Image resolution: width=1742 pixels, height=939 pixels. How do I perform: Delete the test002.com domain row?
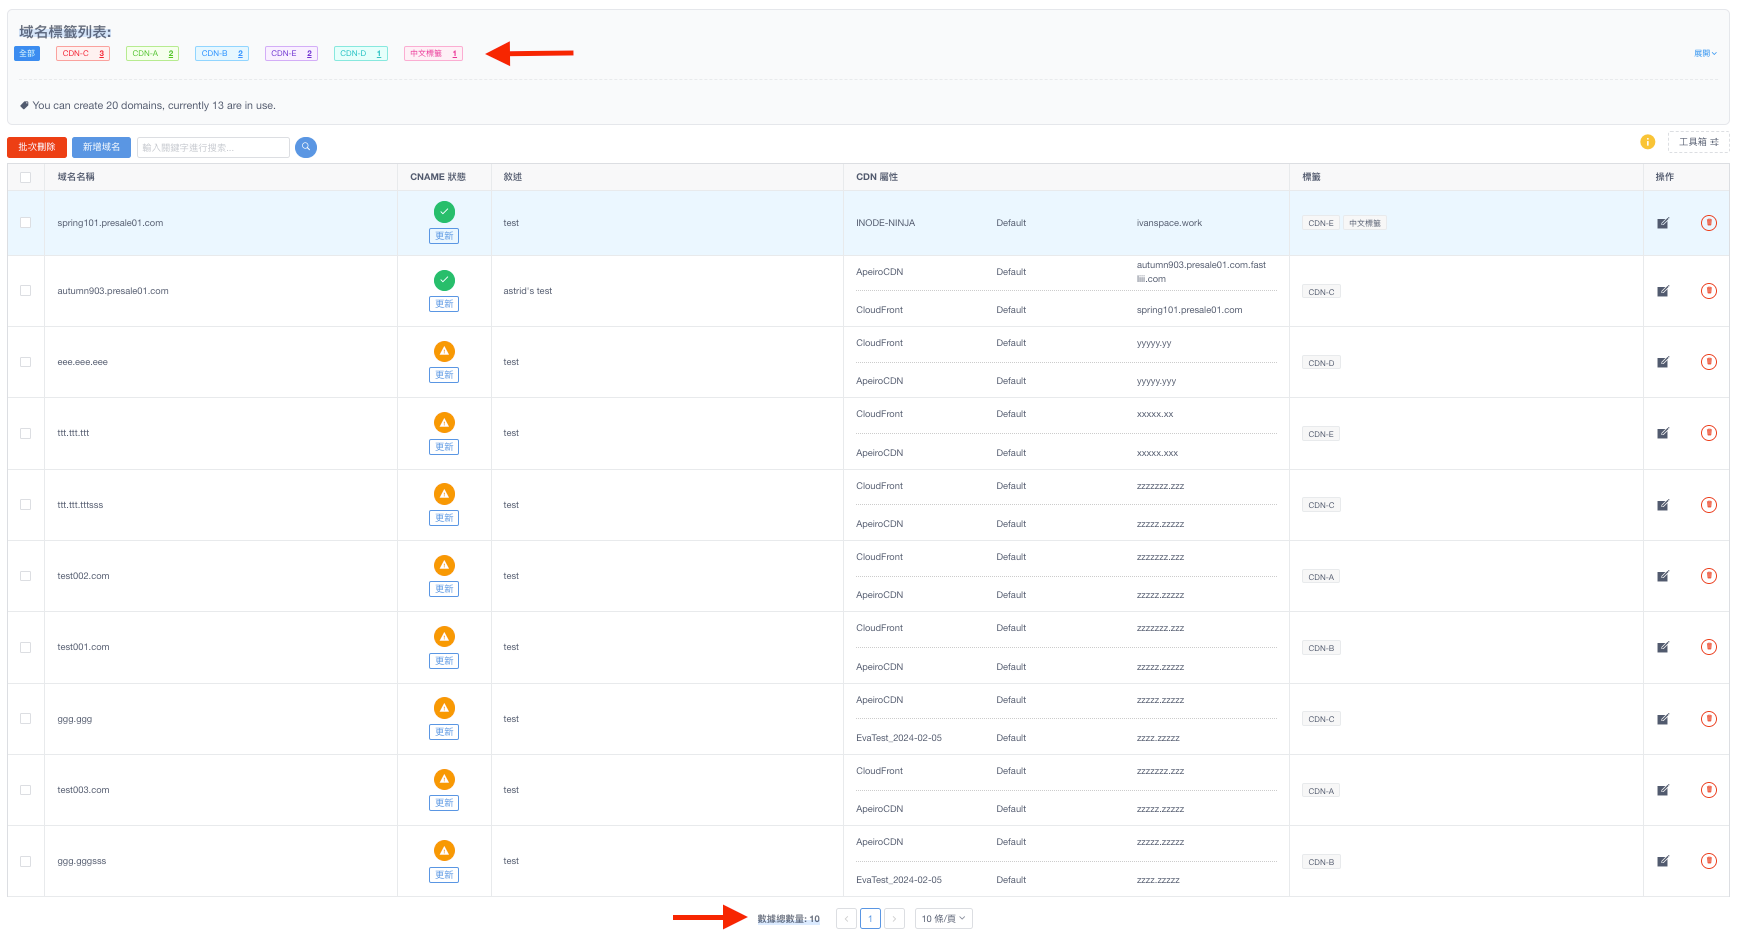point(1708,576)
